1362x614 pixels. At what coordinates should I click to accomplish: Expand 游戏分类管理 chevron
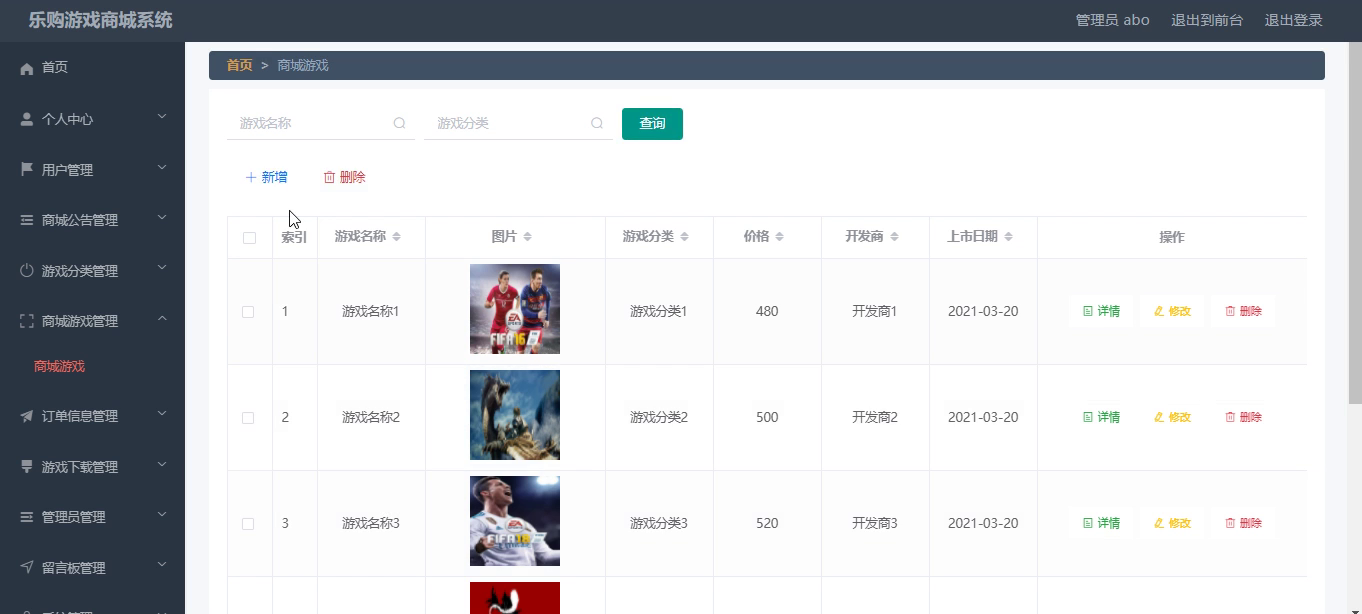coord(162,269)
